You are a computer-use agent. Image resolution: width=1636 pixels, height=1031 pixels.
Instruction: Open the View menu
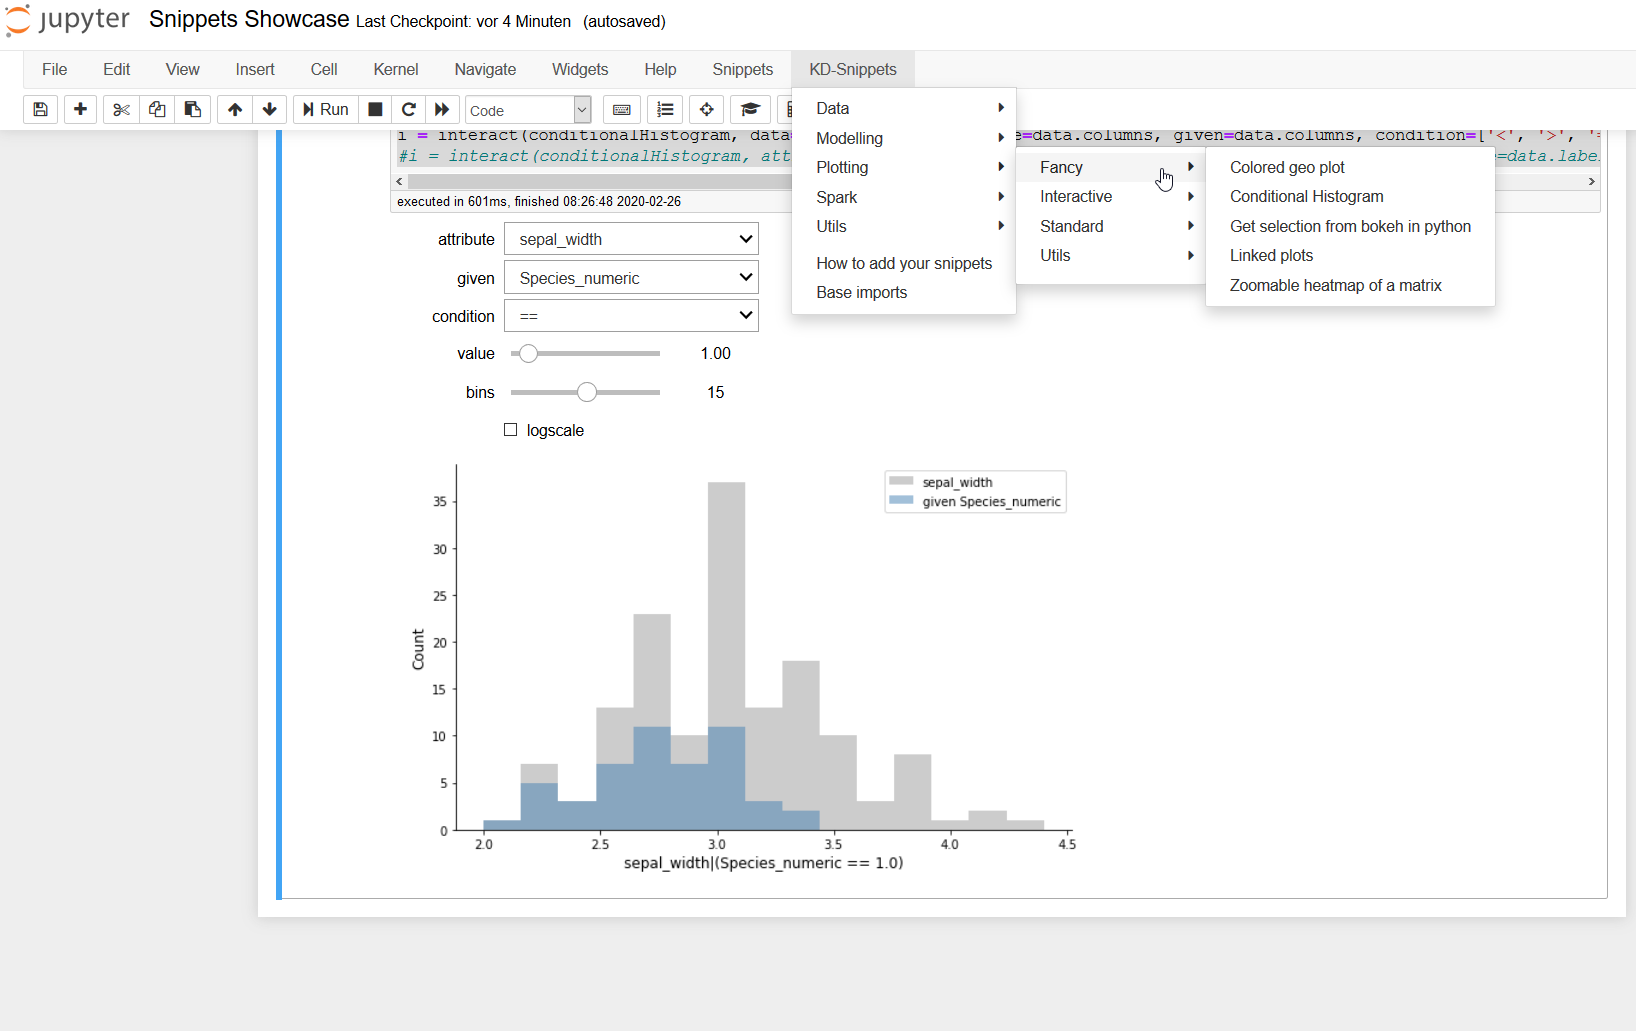point(182,69)
